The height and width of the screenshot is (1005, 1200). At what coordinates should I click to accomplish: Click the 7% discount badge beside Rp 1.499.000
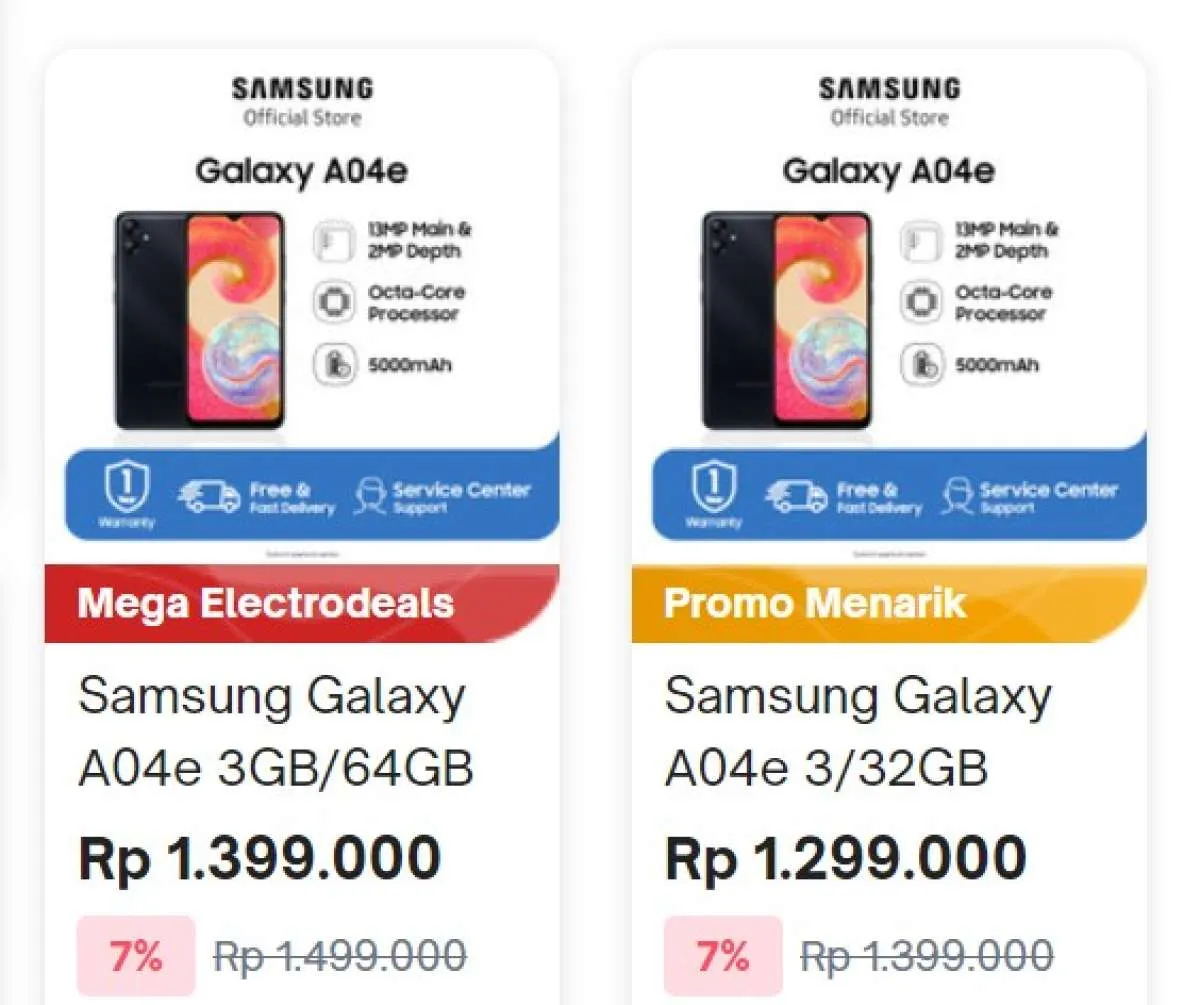[x=136, y=957]
